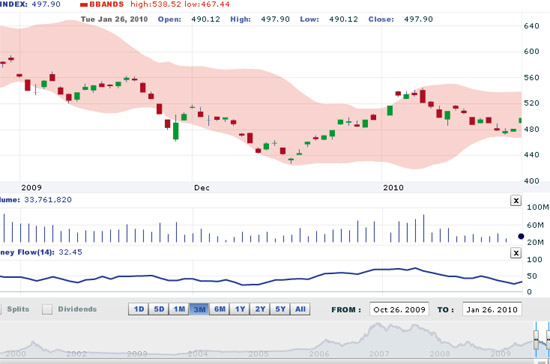Click the Open value 490.12
This screenshot has width=550, height=364.
pos(206,19)
